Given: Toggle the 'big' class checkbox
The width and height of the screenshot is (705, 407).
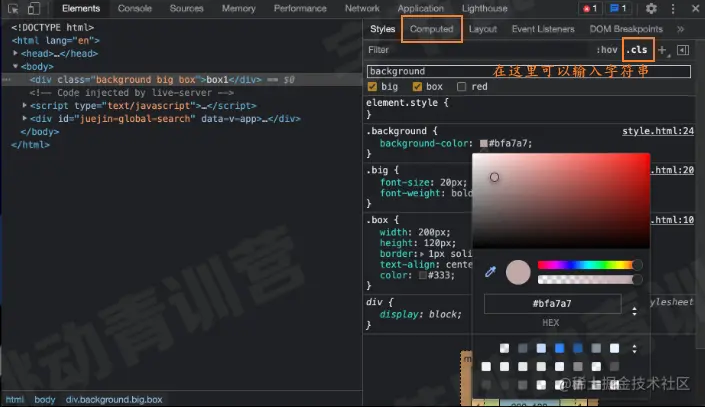Looking at the screenshot, I should (x=372, y=87).
